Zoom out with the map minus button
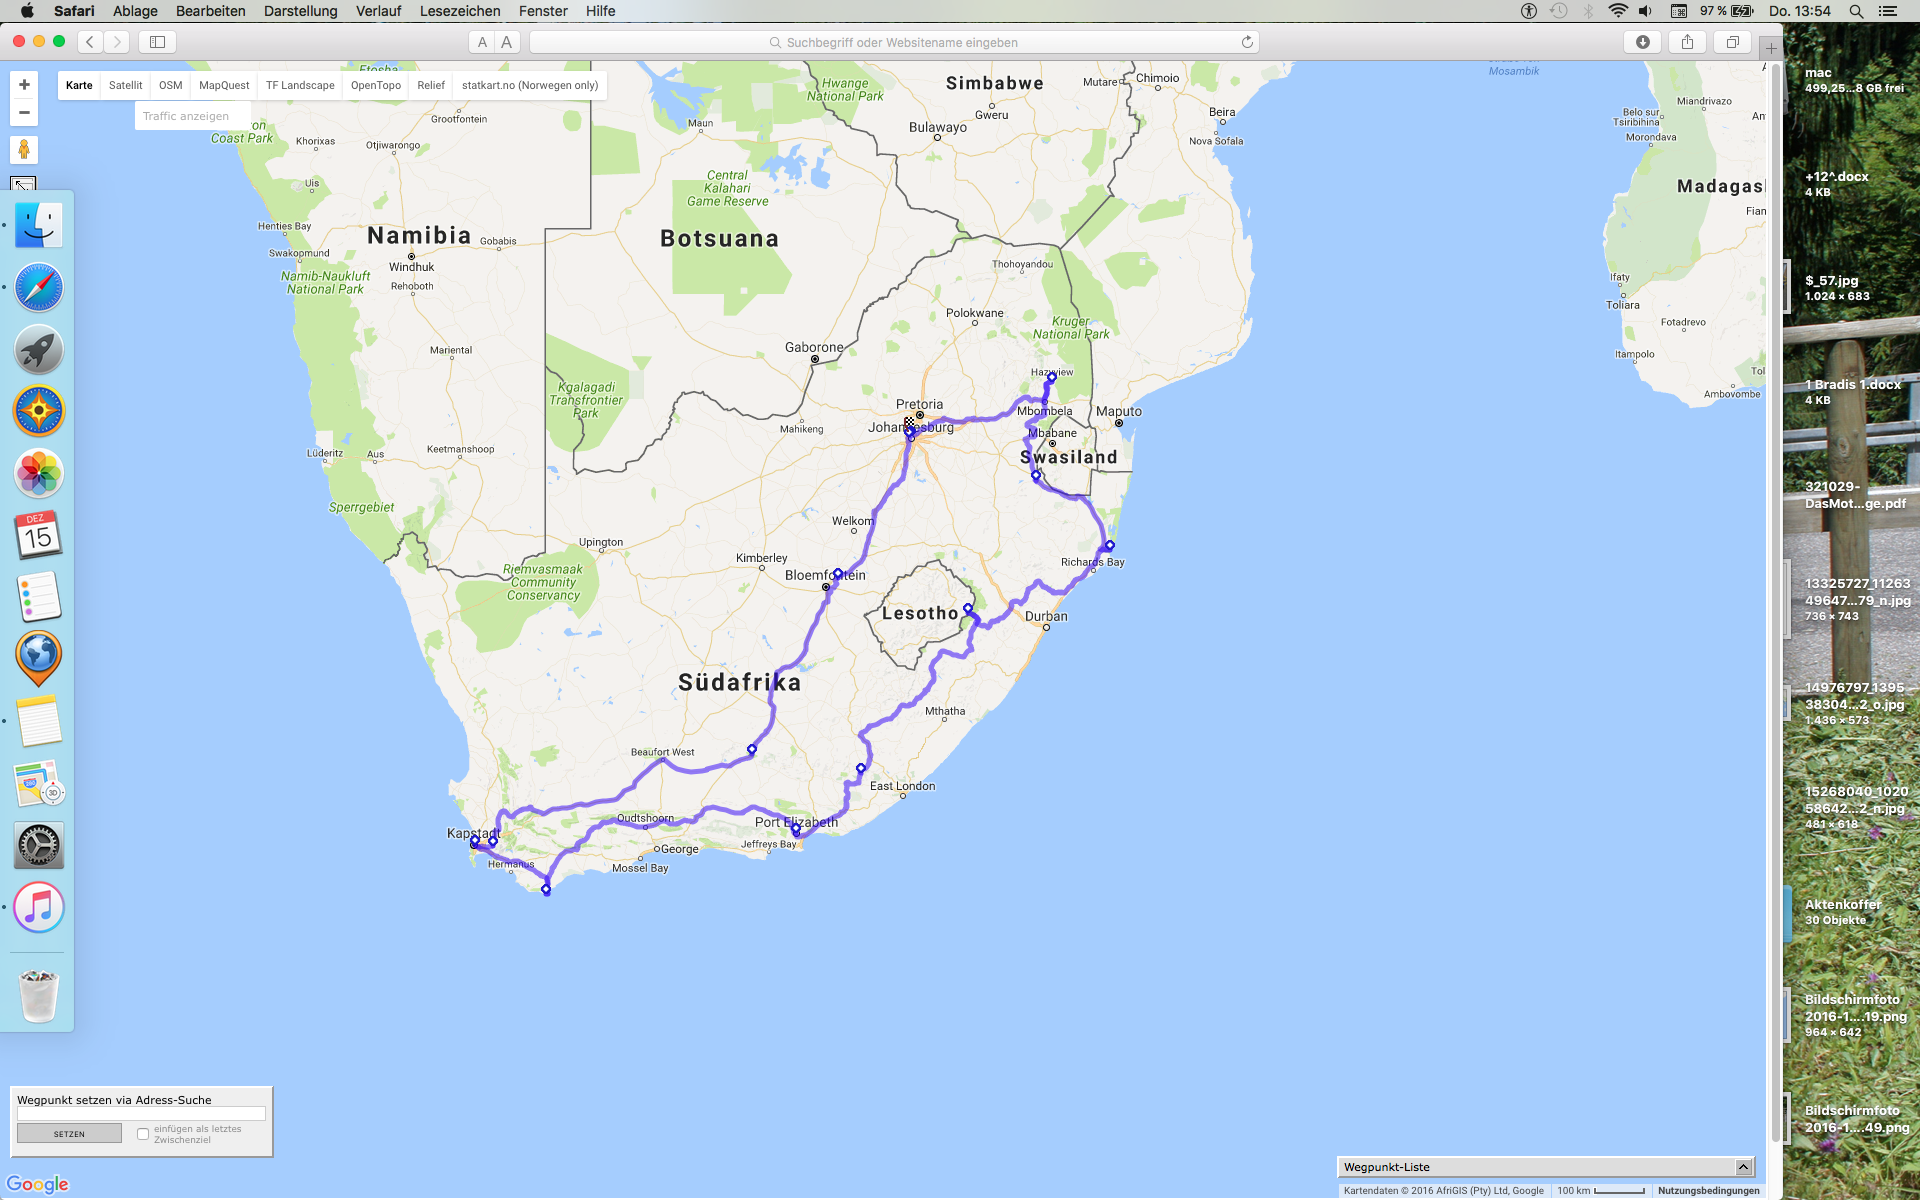The image size is (1920, 1200). tap(24, 112)
